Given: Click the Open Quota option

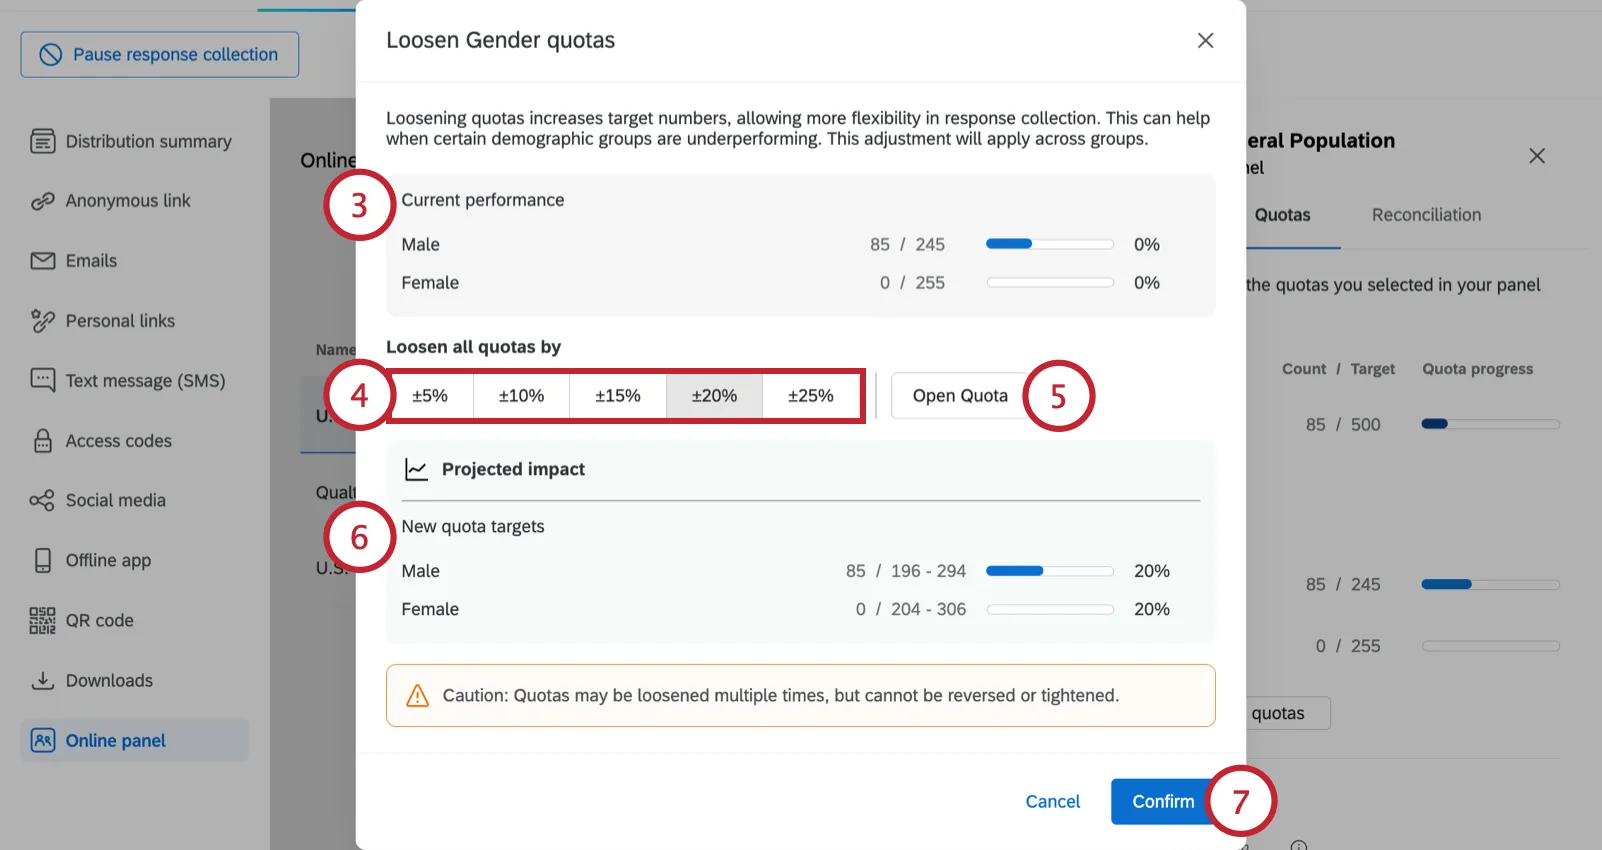Looking at the screenshot, I should [x=959, y=395].
